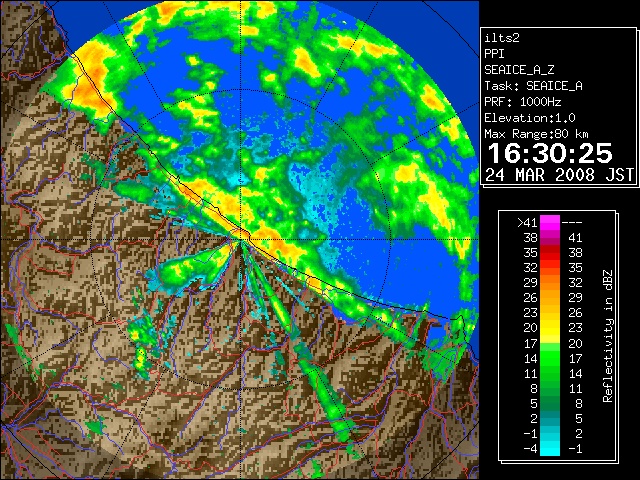Viewport: 640px width, 480px height.
Task: Click the 'Reflectivity in dBZ' axis label
Action: (x=608, y=336)
